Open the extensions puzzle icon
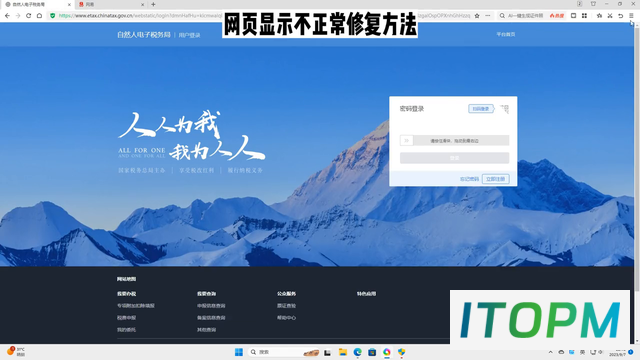 tap(599, 16)
